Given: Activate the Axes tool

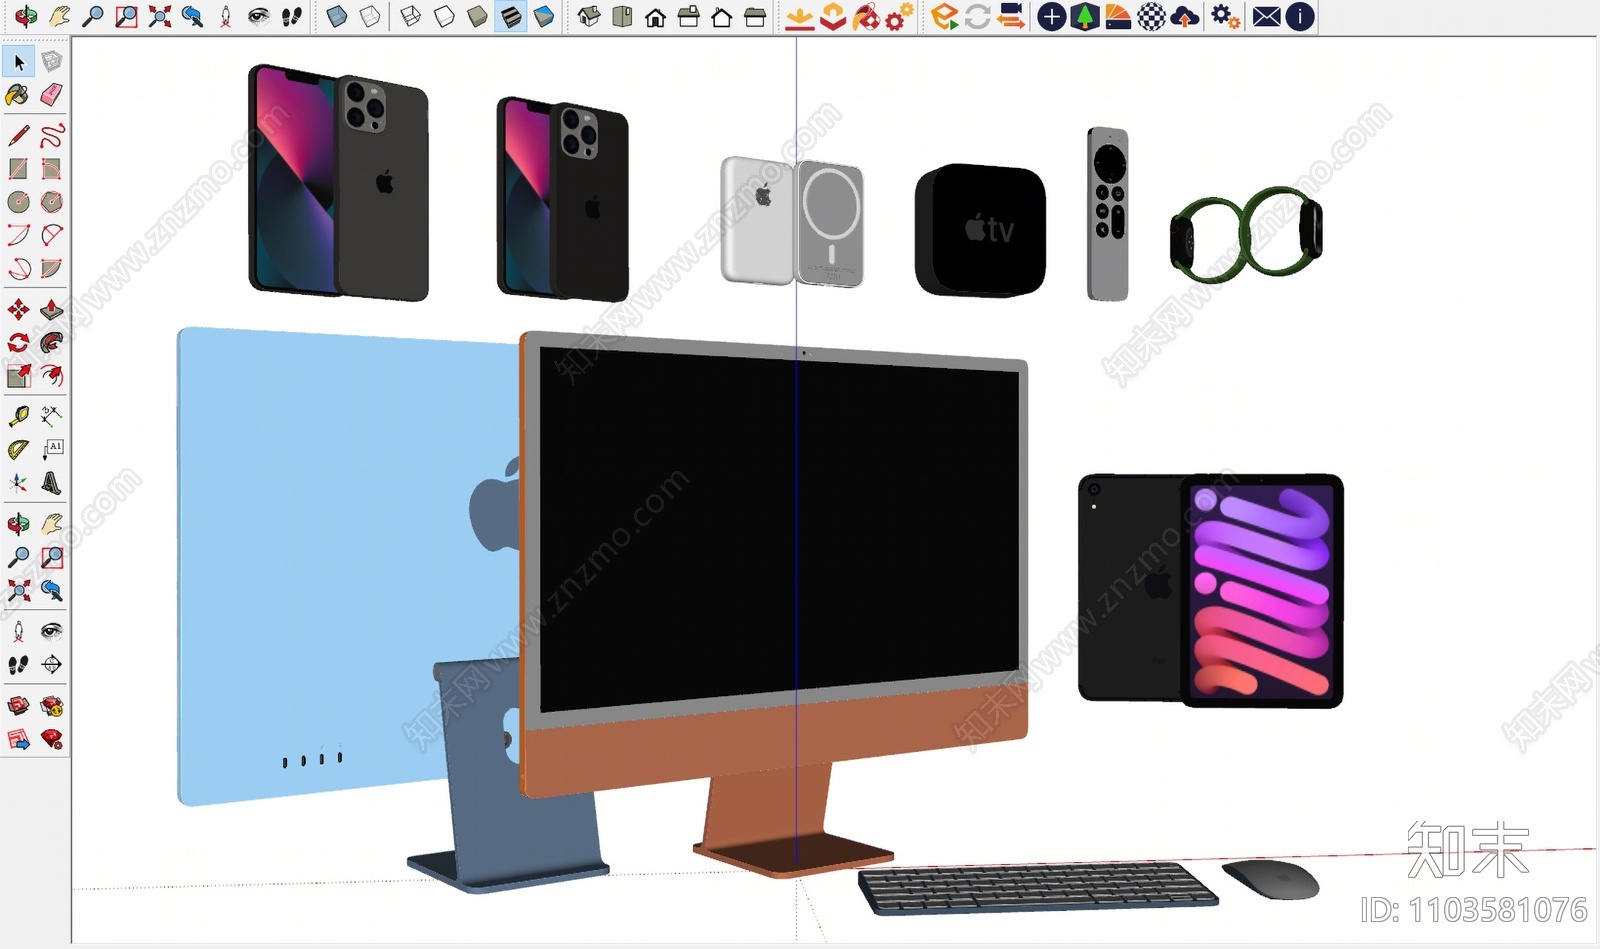Looking at the screenshot, I should [x=18, y=484].
